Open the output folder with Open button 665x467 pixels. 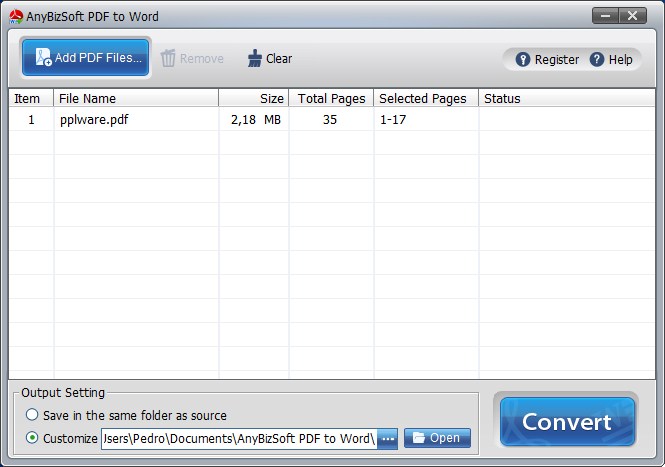pyautogui.click(x=437, y=438)
